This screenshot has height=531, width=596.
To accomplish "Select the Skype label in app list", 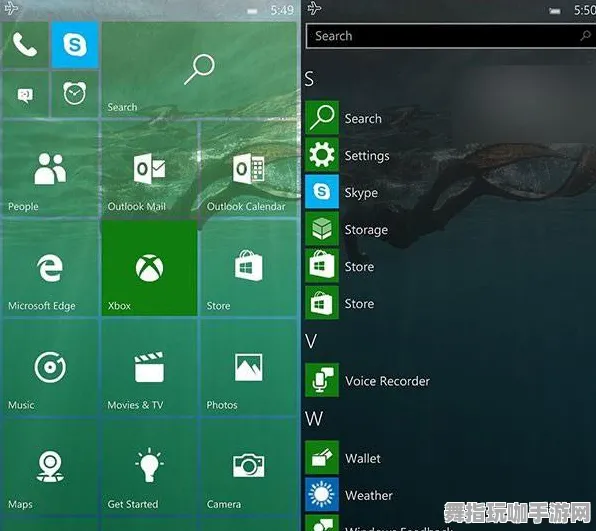I will 361,193.
